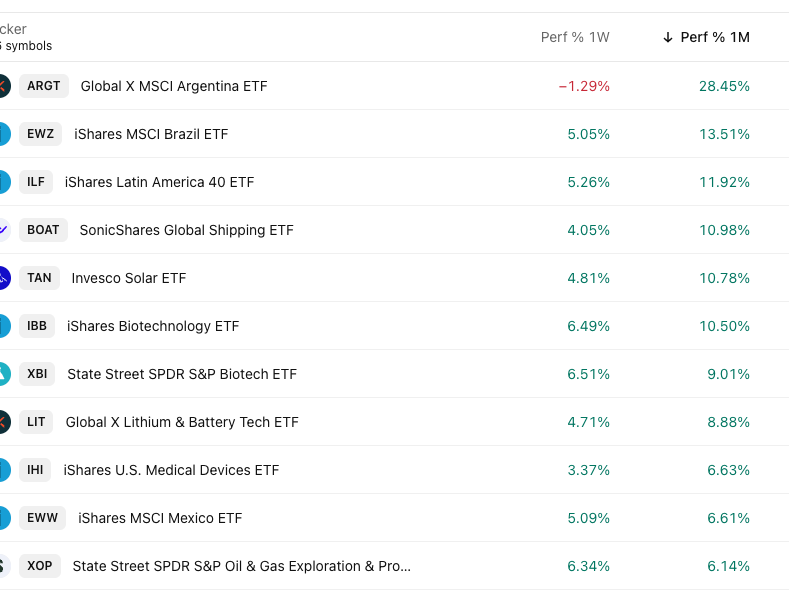This screenshot has width=789, height=595.
Task: Click the ARGT fund logo icon
Action: (3, 86)
